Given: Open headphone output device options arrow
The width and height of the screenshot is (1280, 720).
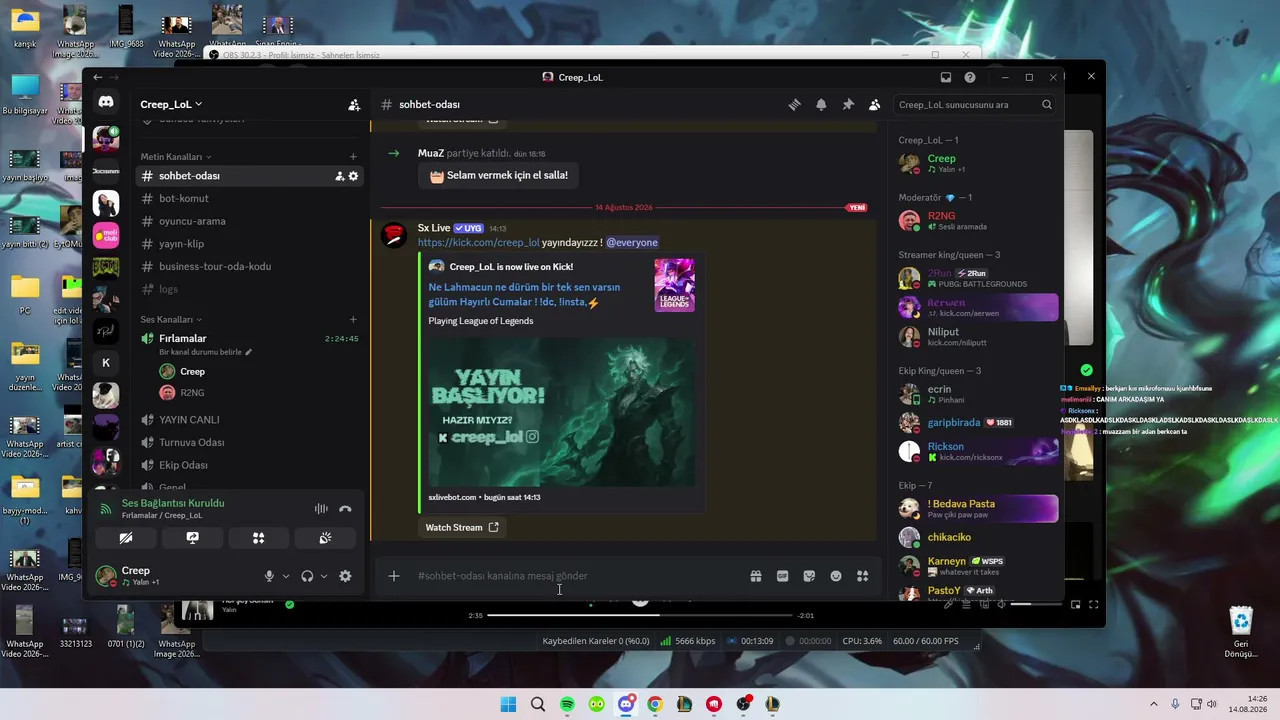Looking at the screenshot, I should tap(324, 576).
